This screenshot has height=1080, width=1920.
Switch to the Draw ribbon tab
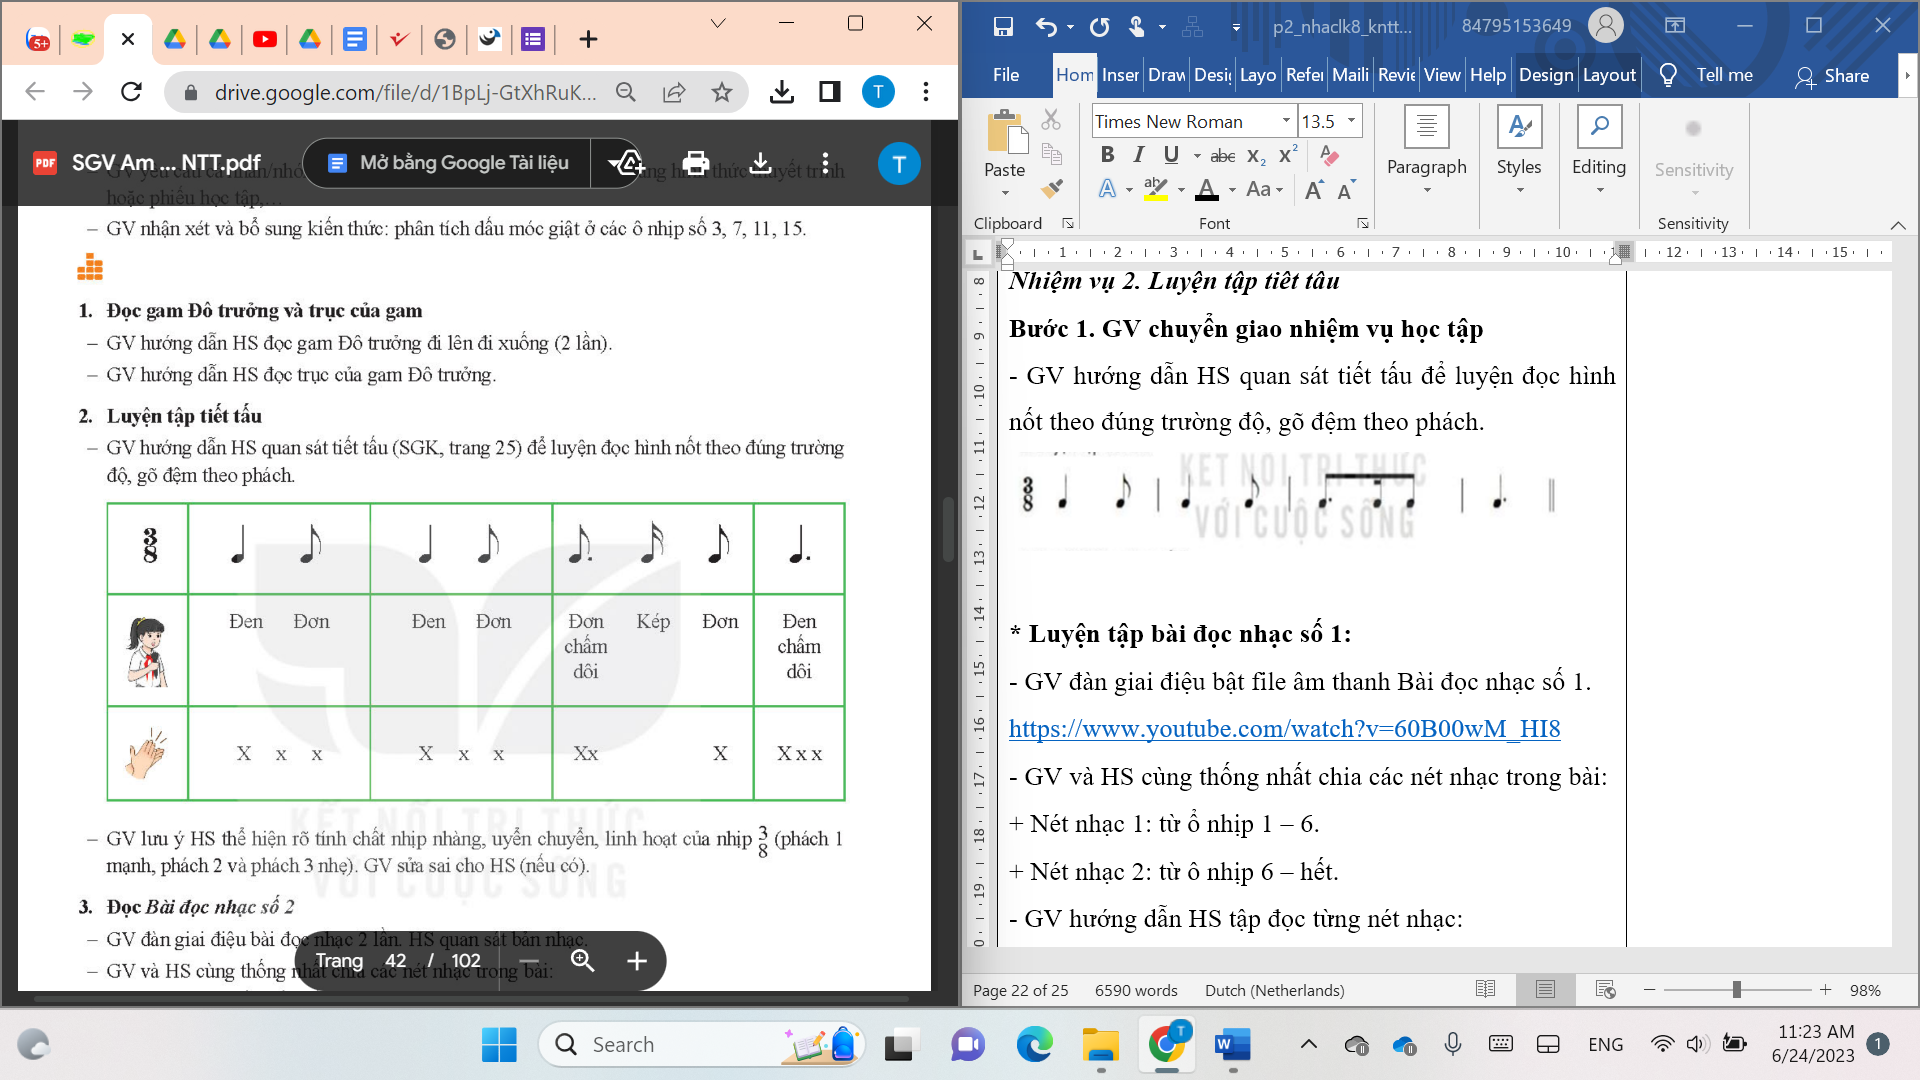click(x=1166, y=75)
